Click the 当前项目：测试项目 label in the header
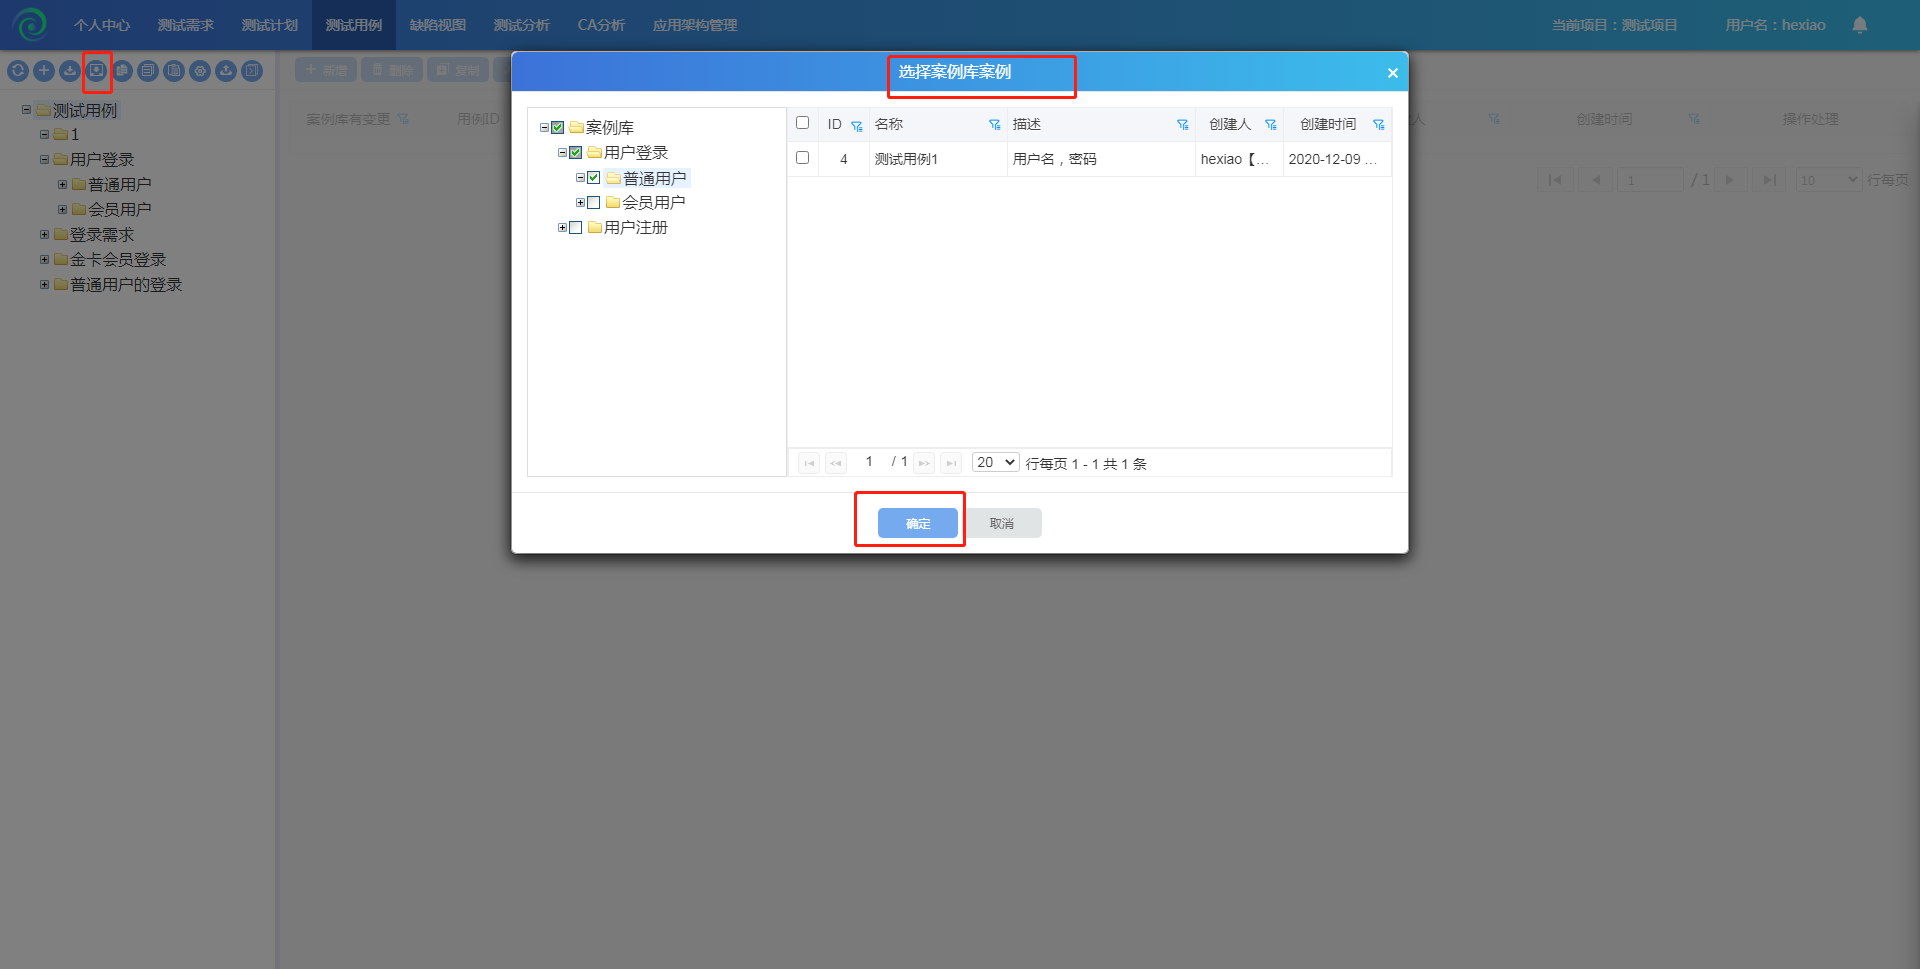Viewport: 1920px width, 969px height. click(1614, 25)
